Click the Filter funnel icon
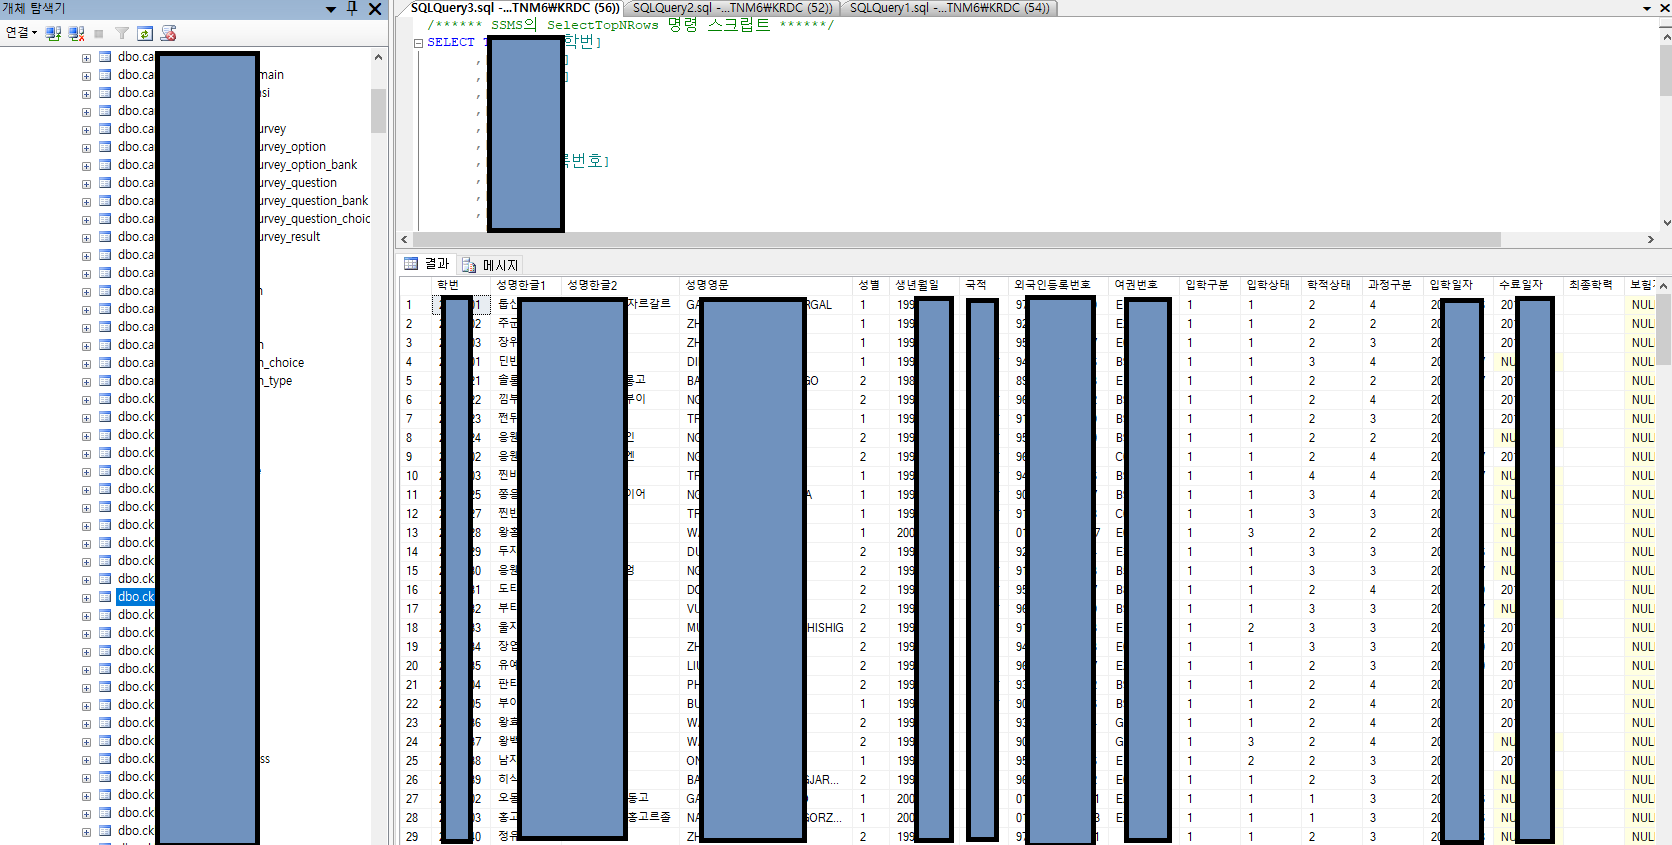The width and height of the screenshot is (1672, 845). [122, 33]
